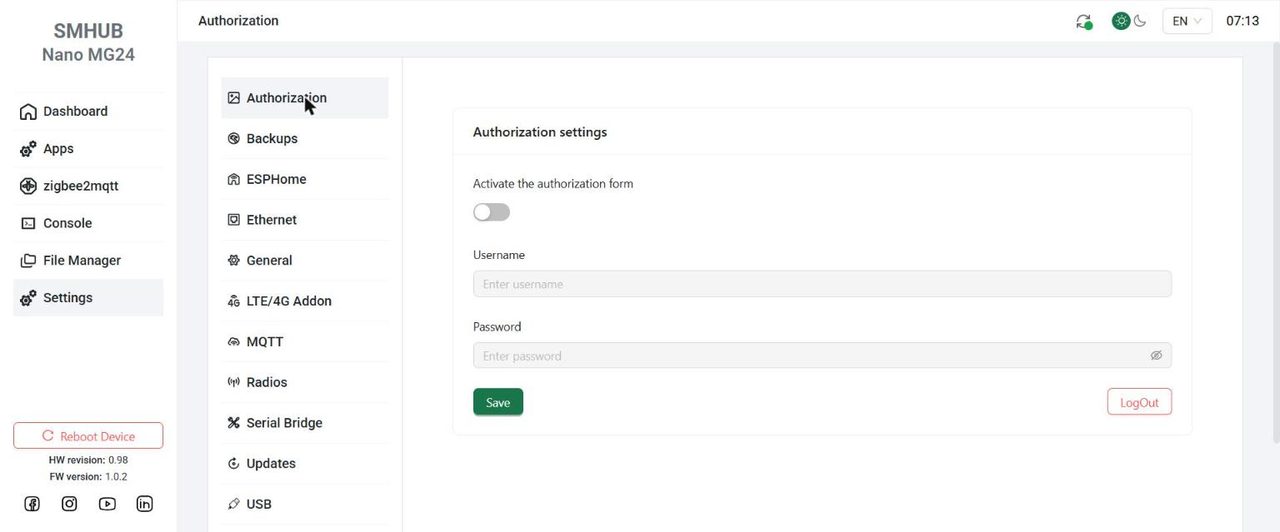1280x532 pixels.
Task: Open the Backups settings tab
Action: 305,139
